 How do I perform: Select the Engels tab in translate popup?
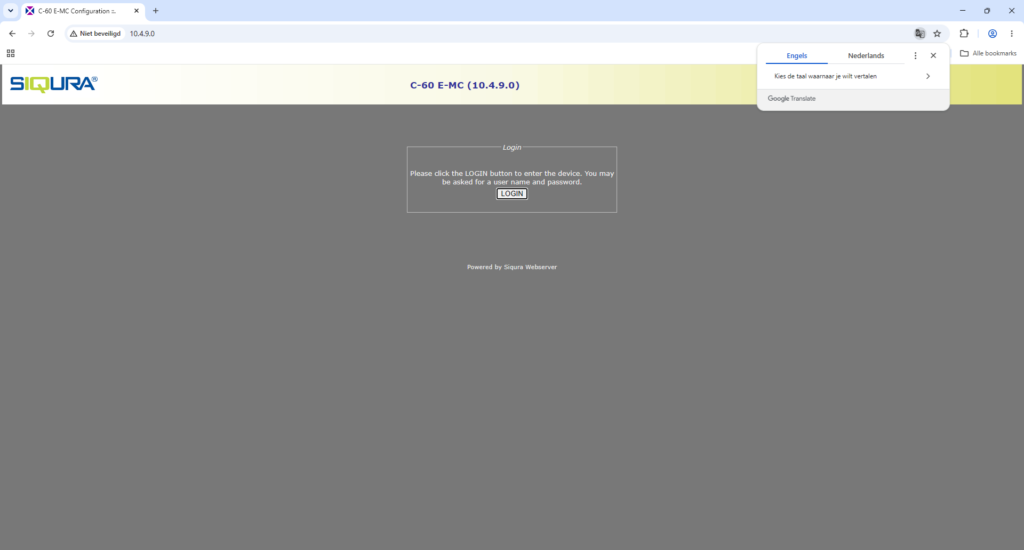coord(797,56)
